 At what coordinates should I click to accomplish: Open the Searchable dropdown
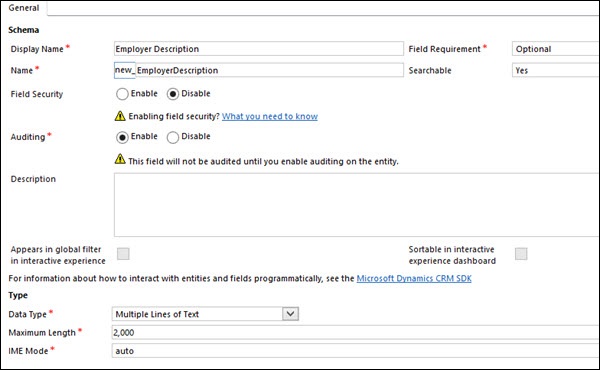(556, 70)
